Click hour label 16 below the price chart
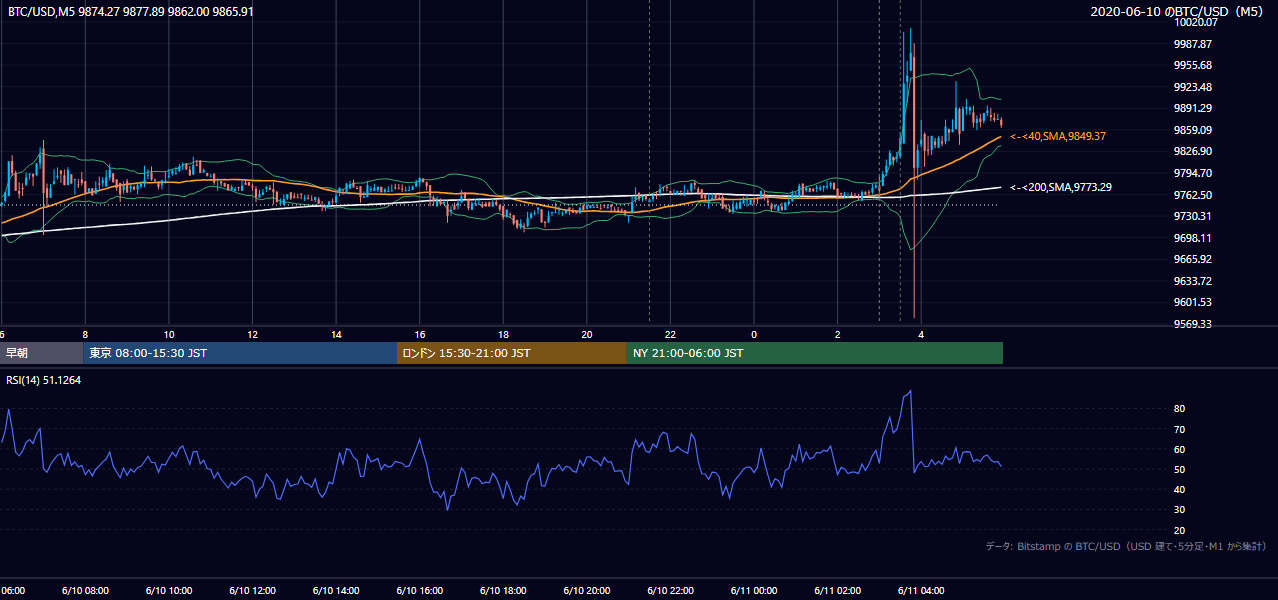Image resolution: width=1278 pixels, height=600 pixels. tap(420, 334)
